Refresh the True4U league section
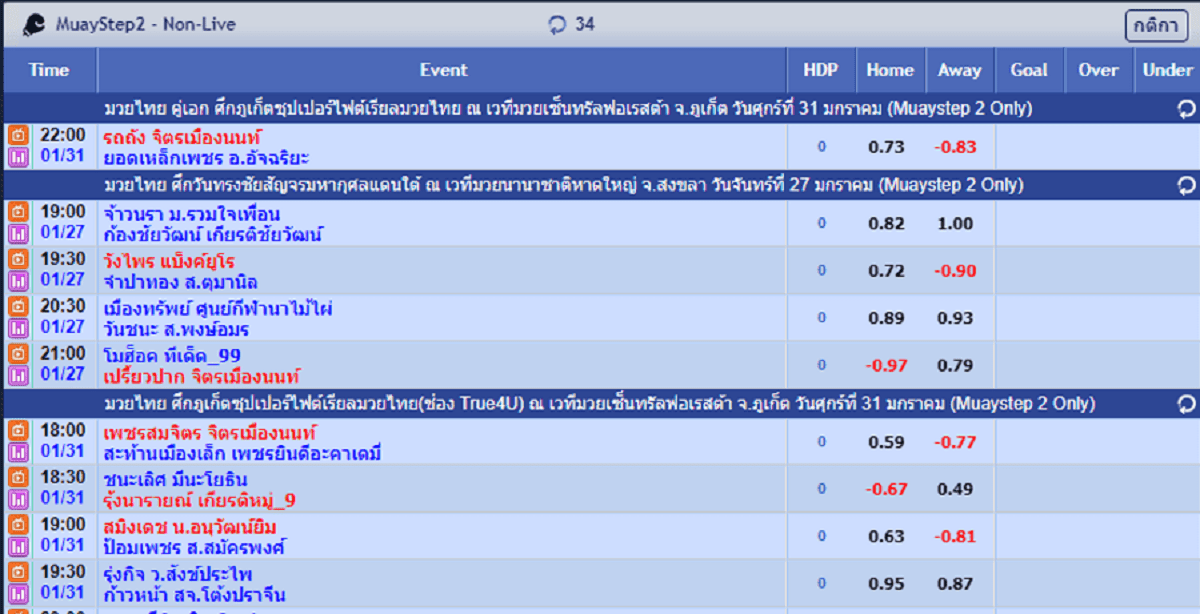 pyautogui.click(x=1186, y=404)
